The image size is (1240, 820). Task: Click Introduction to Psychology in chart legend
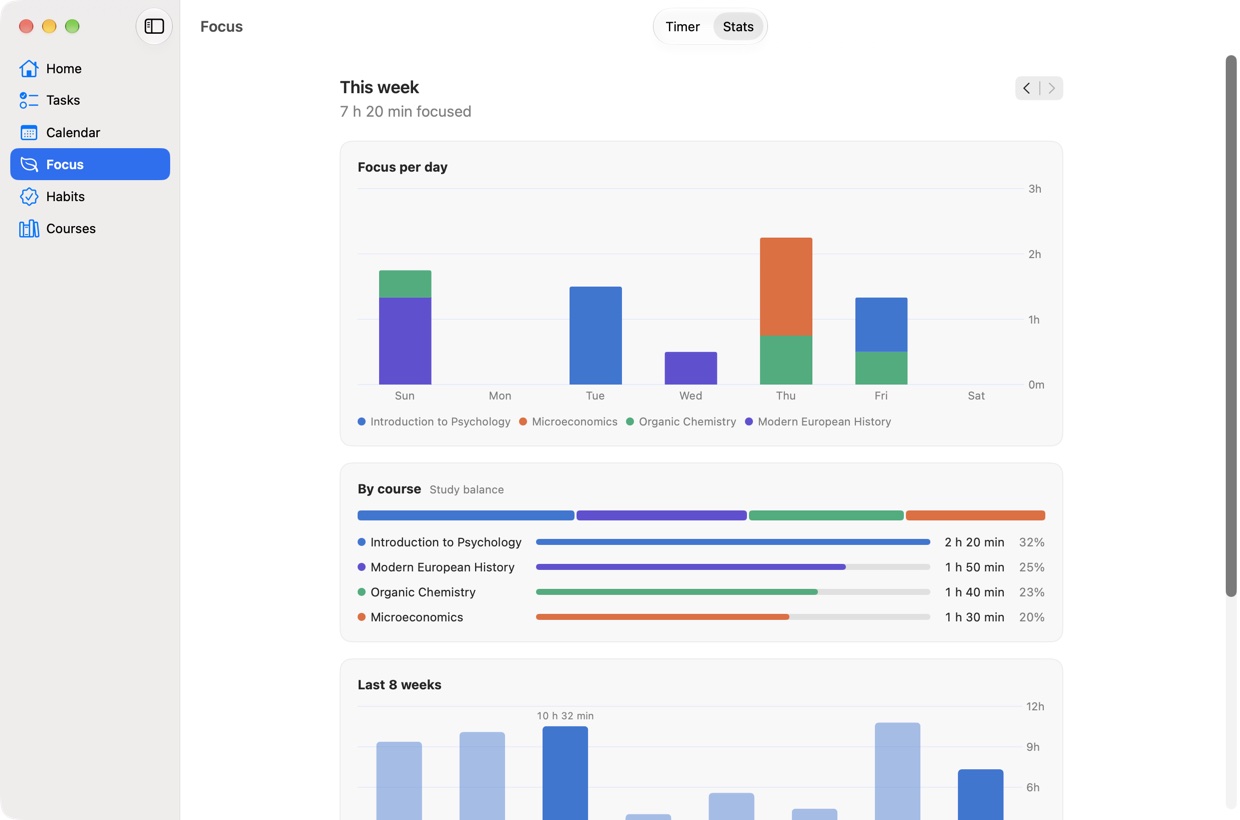coord(434,422)
